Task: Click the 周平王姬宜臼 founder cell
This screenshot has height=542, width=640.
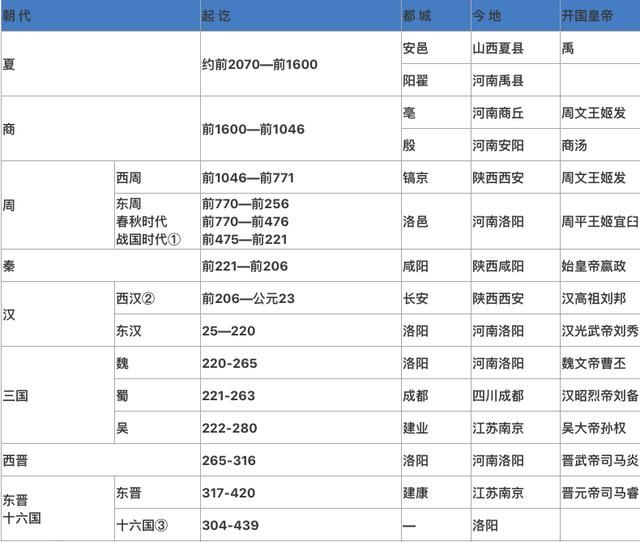Action: click(600, 221)
